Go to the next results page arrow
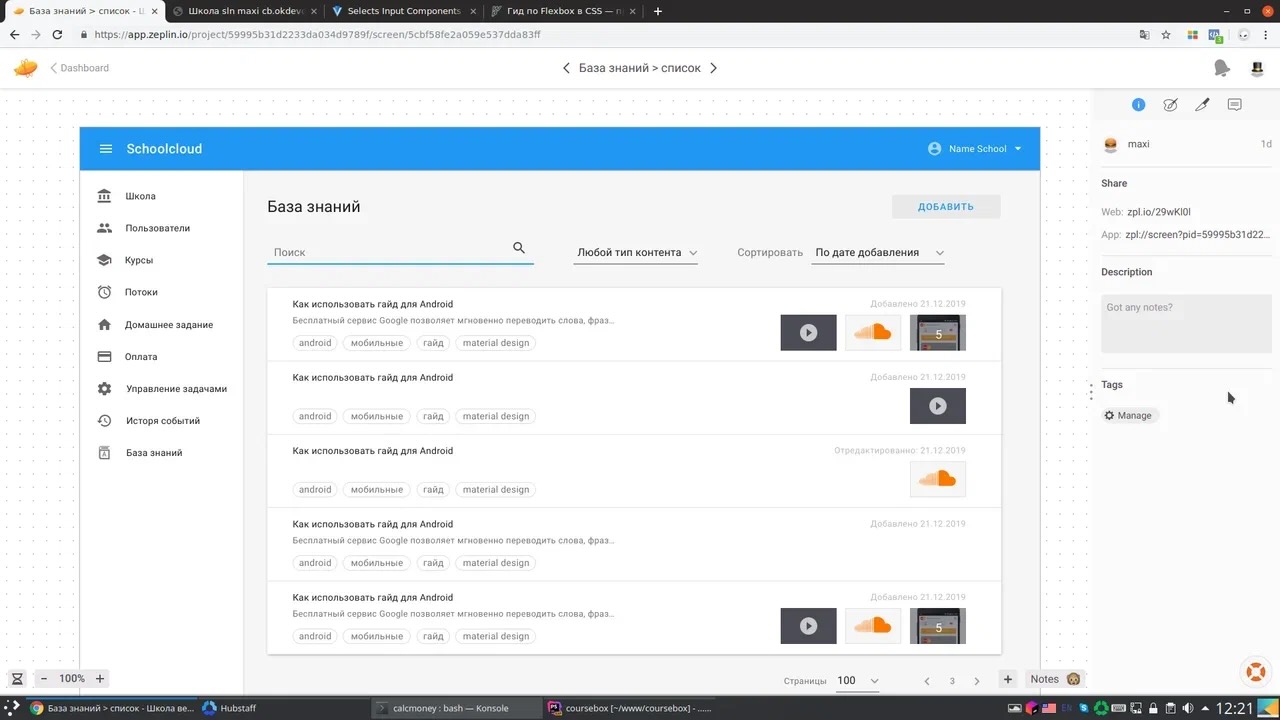1280x720 pixels. pos(977,681)
